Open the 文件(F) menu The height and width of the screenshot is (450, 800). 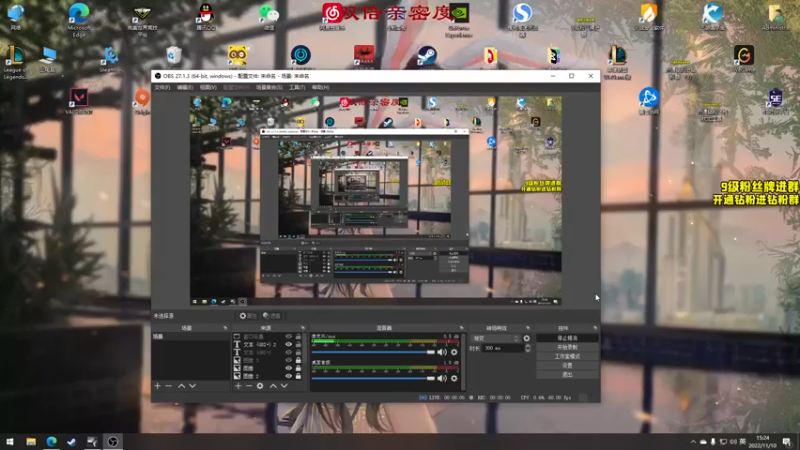click(162, 87)
